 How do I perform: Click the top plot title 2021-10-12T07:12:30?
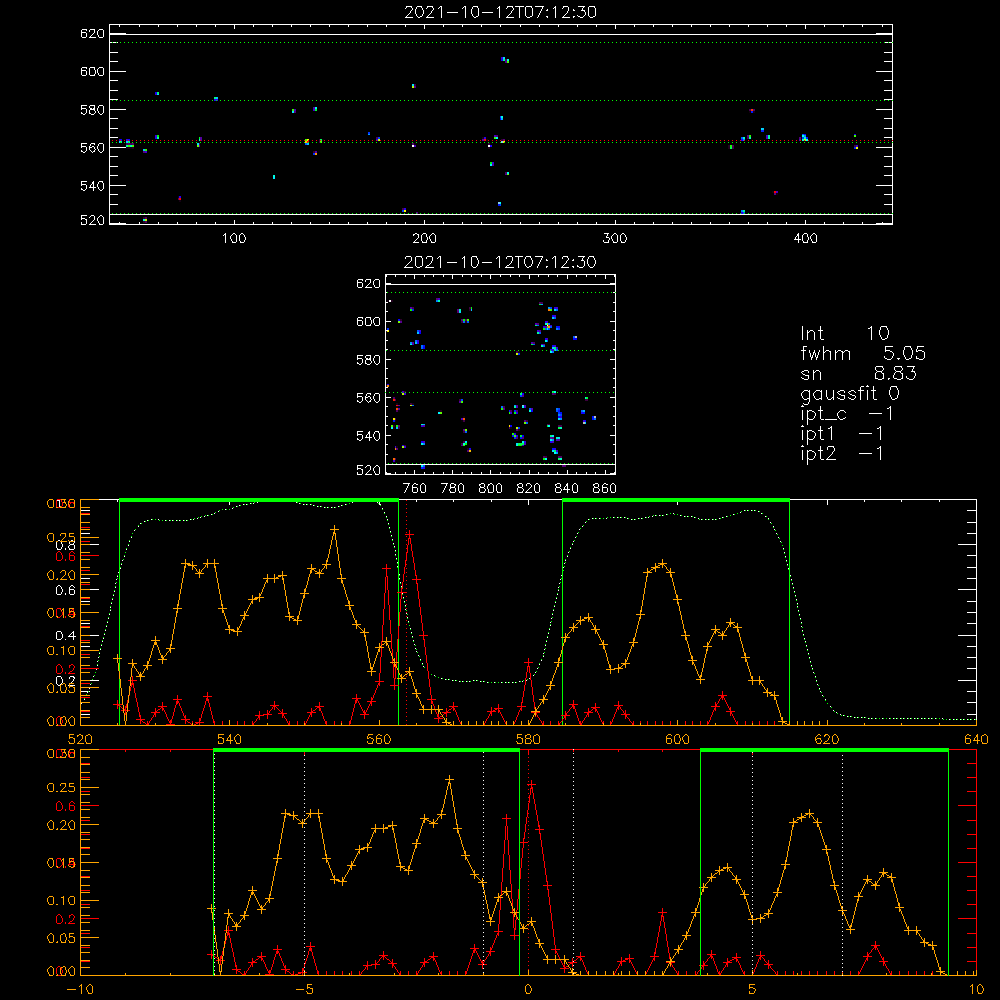[x=500, y=12]
